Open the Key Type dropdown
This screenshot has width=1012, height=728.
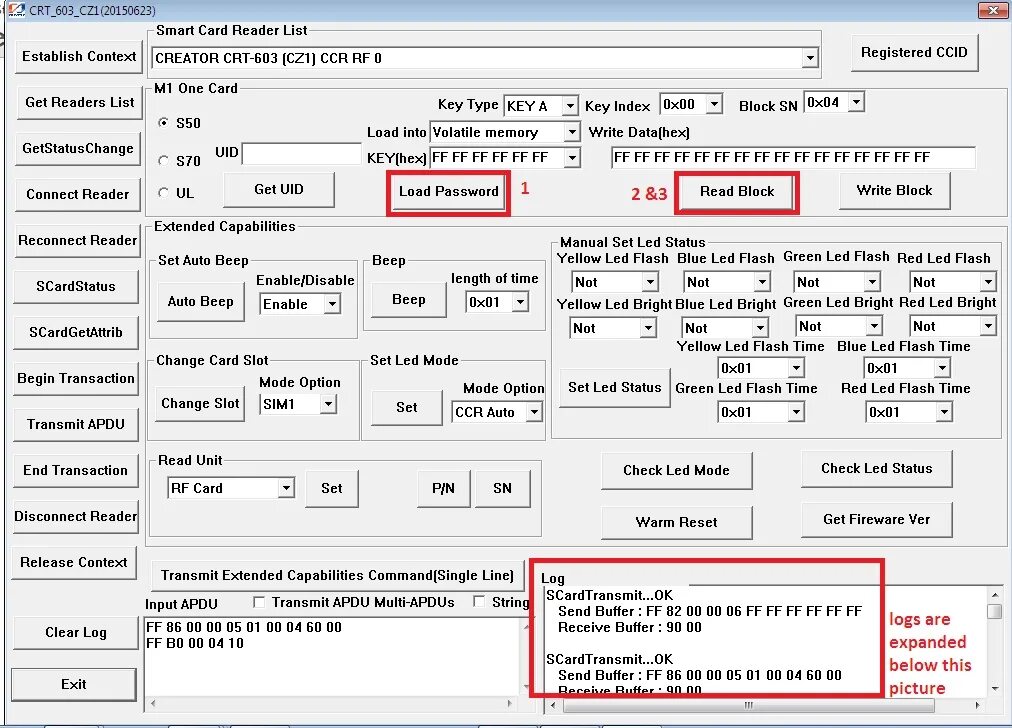569,105
